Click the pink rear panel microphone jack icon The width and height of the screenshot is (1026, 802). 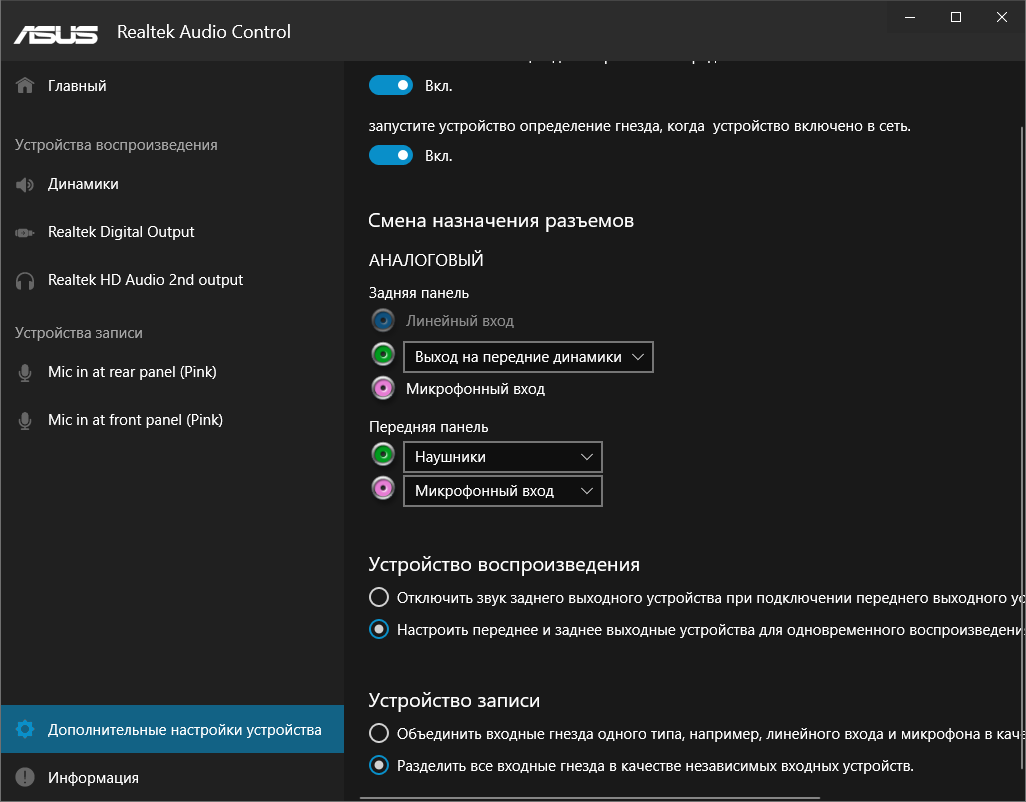(x=382, y=388)
